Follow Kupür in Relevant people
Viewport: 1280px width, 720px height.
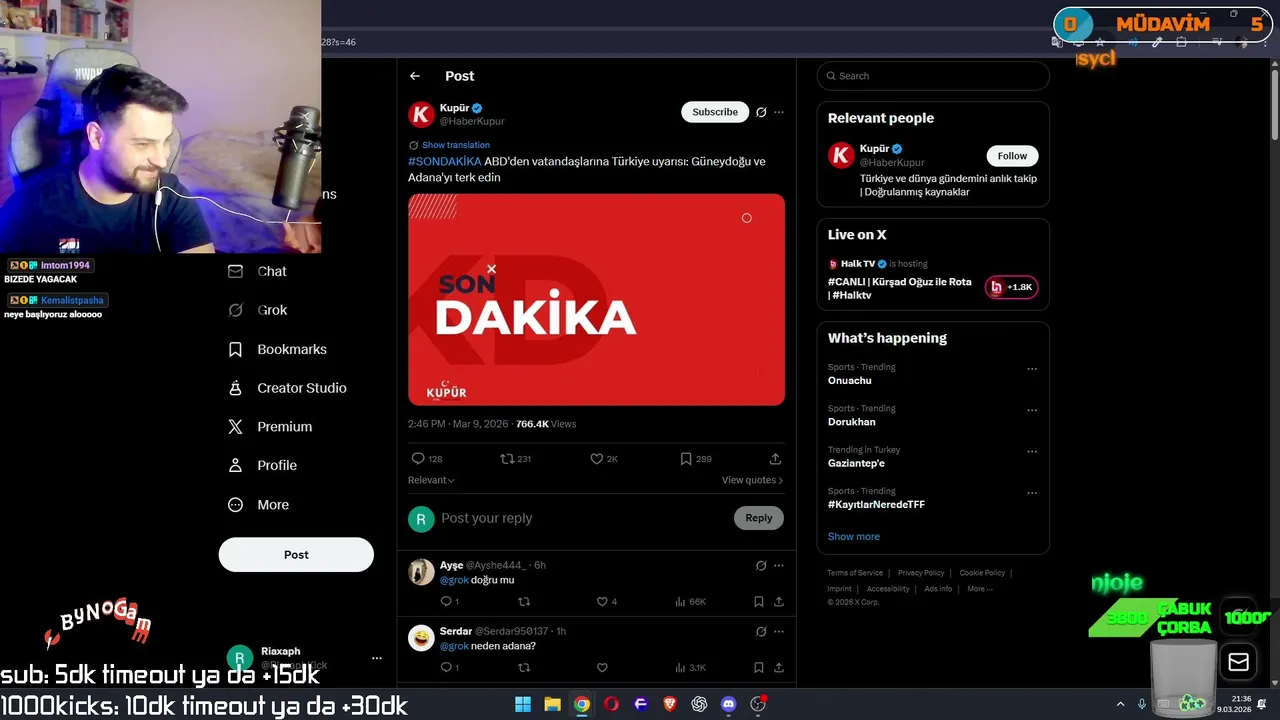(x=1012, y=156)
